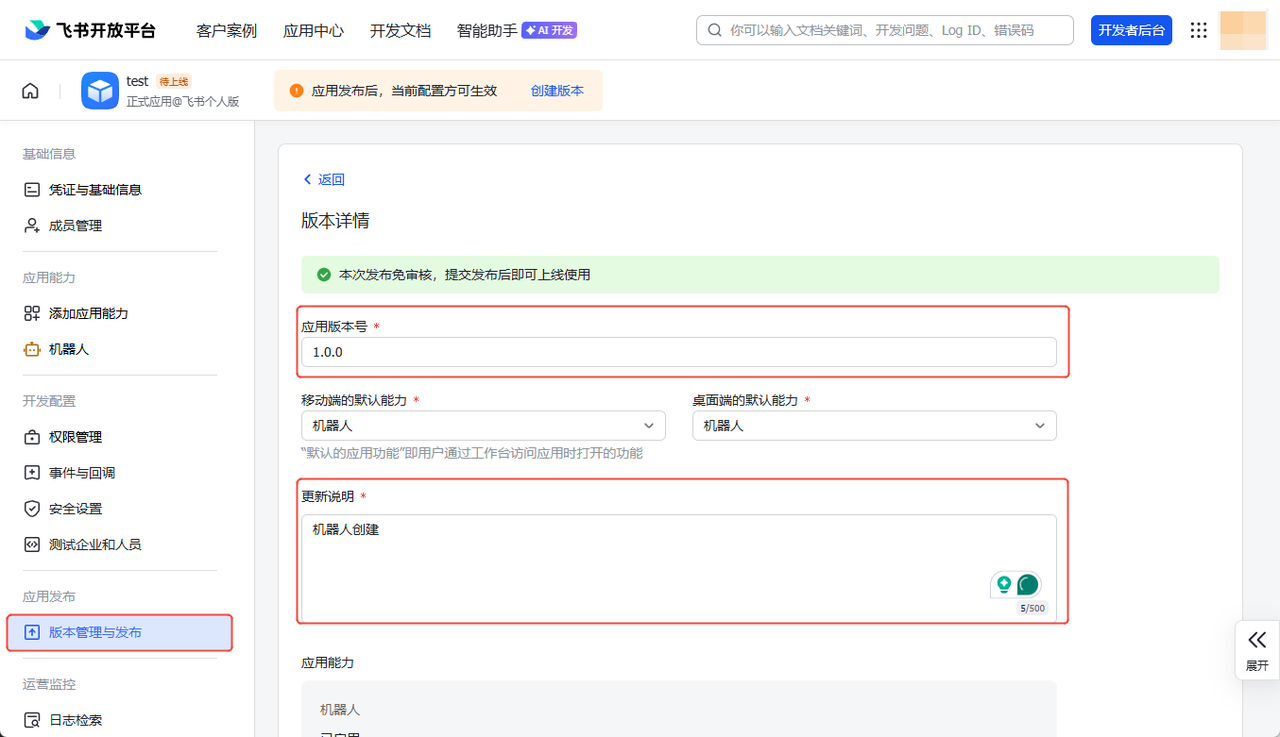Select 权限管理 in the sidebar
Image resolution: width=1280 pixels, height=737 pixels.
tap(75, 437)
